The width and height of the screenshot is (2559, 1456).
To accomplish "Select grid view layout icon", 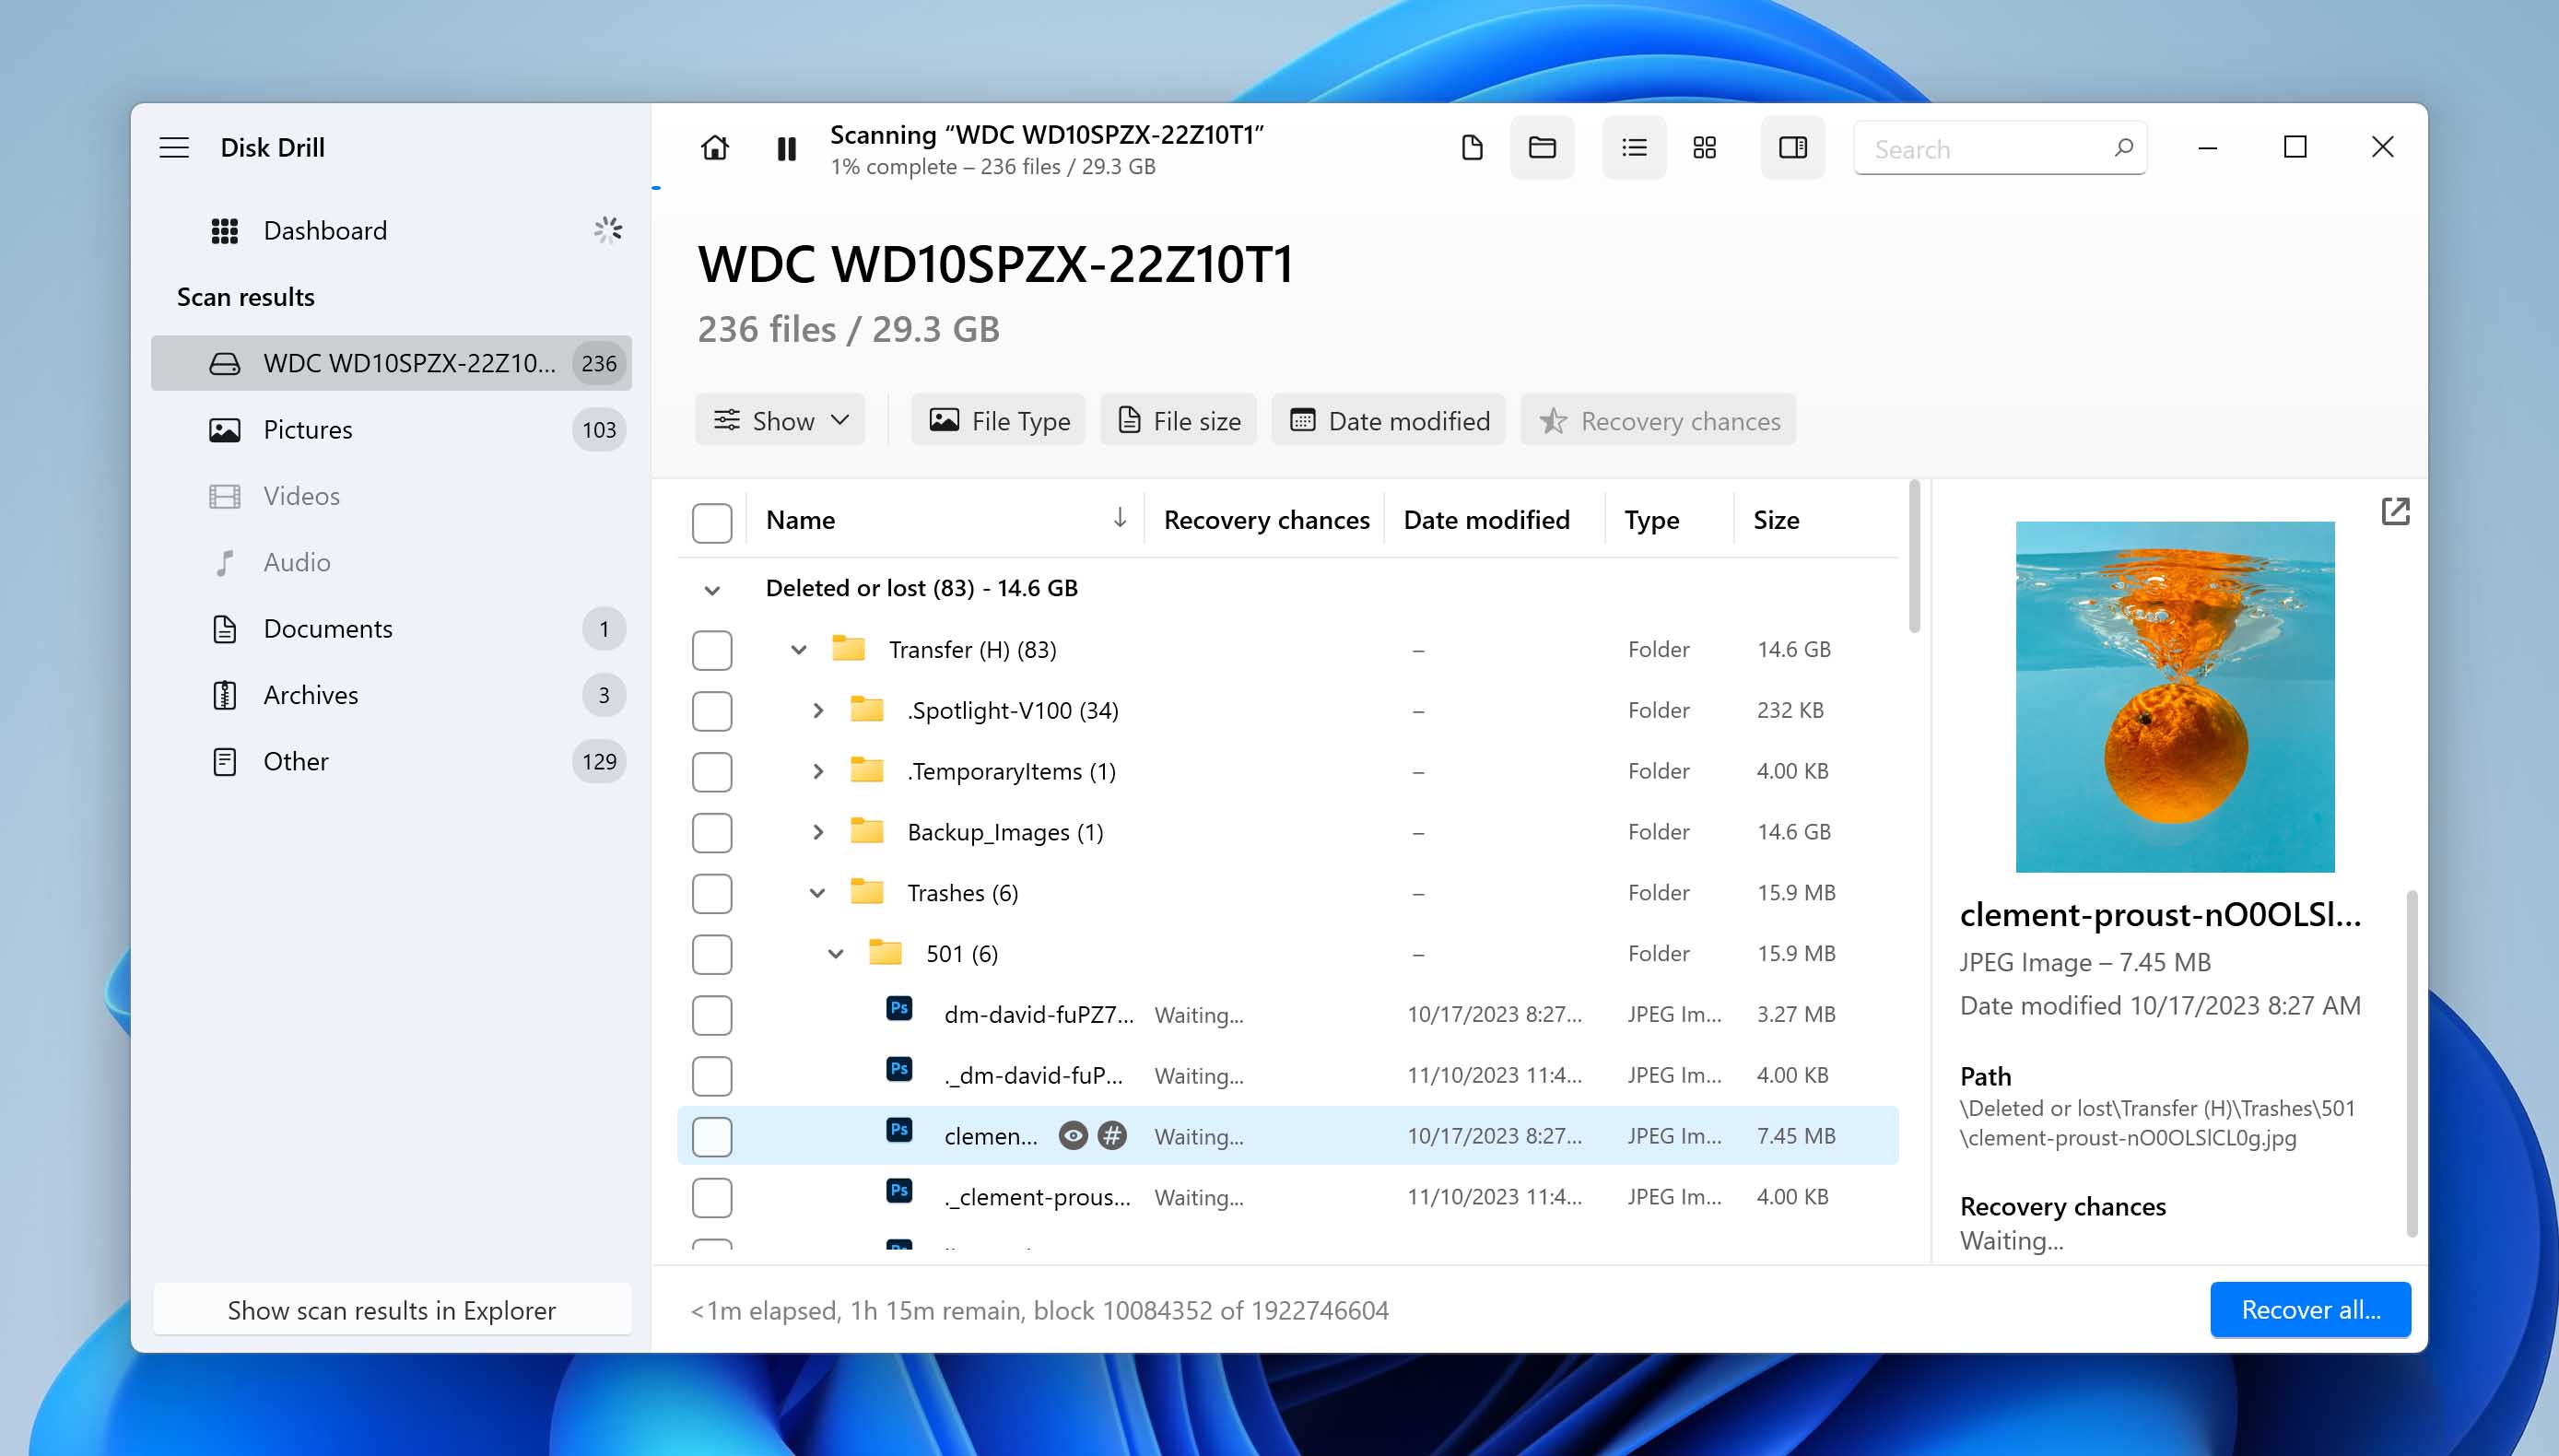I will [1704, 148].
